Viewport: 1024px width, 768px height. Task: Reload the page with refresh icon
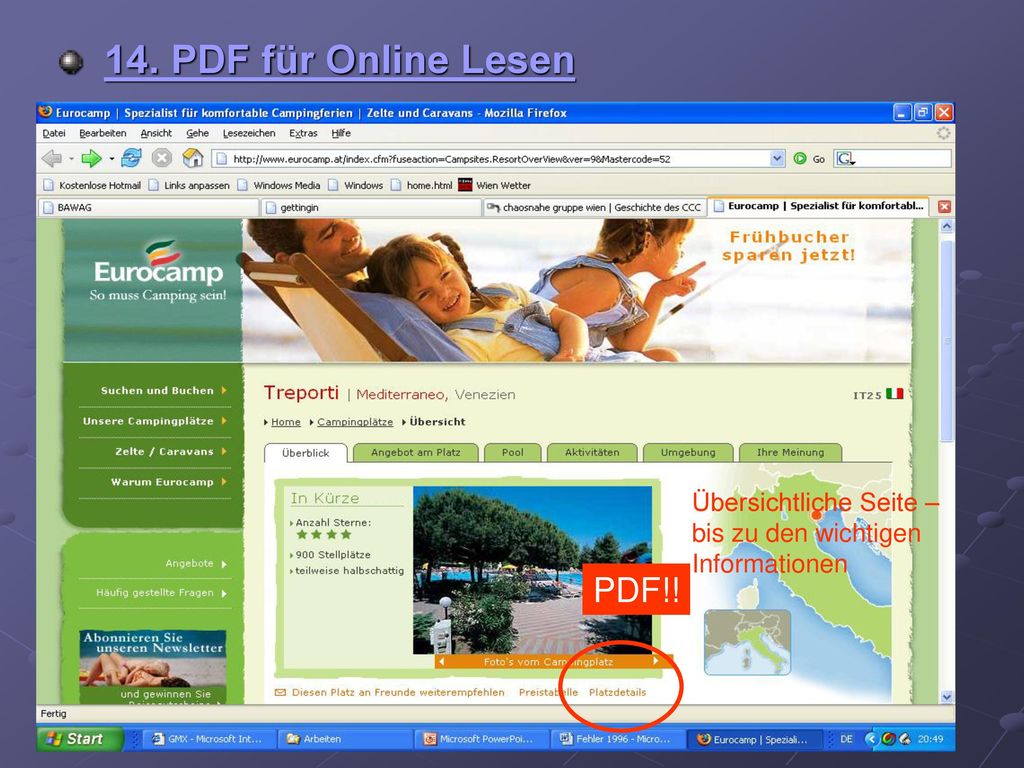[x=131, y=158]
